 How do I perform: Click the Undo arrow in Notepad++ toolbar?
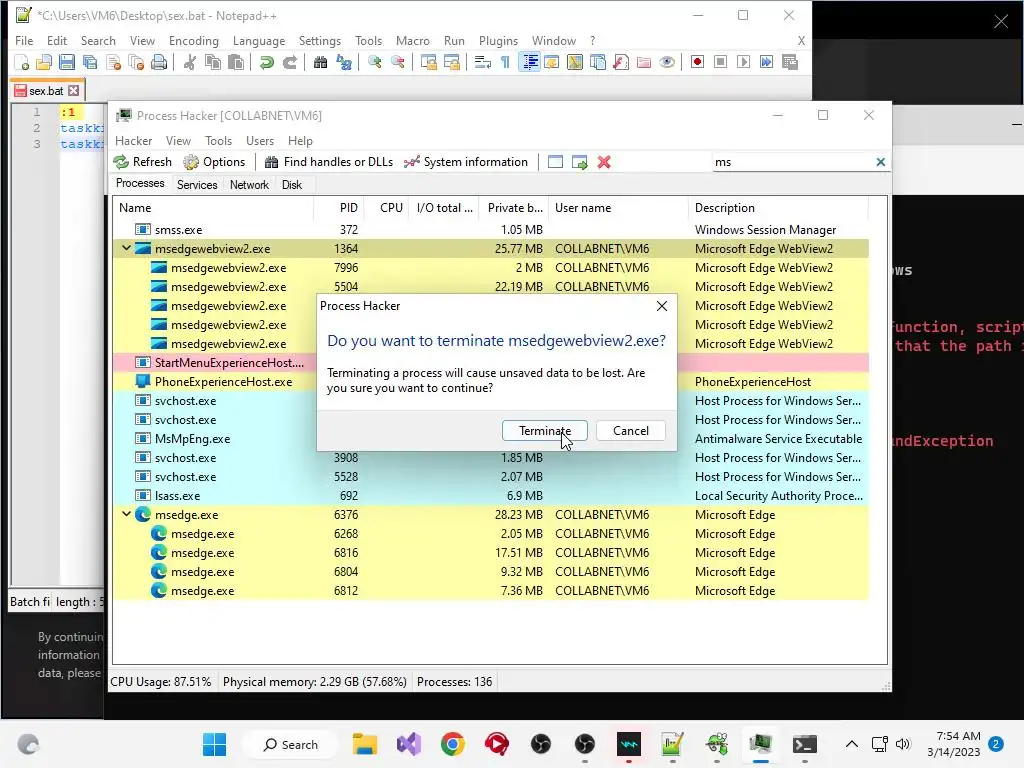click(x=266, y=63)
